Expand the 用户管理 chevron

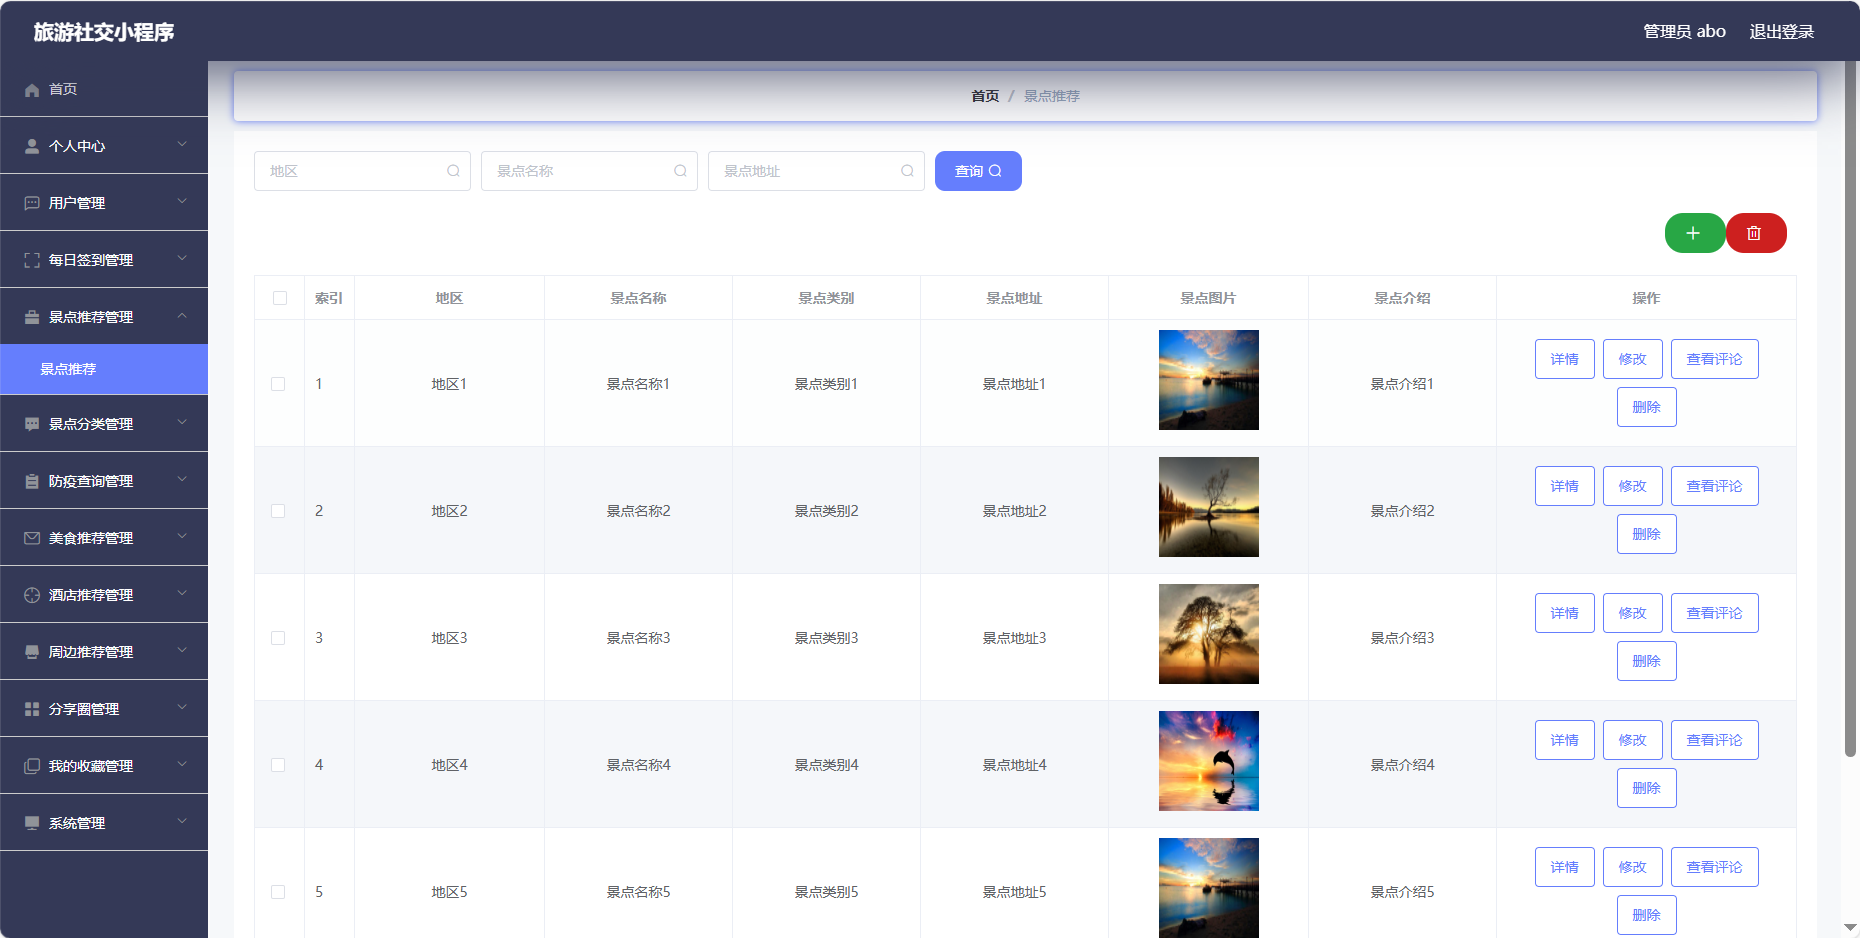click(x=182, y=202)
